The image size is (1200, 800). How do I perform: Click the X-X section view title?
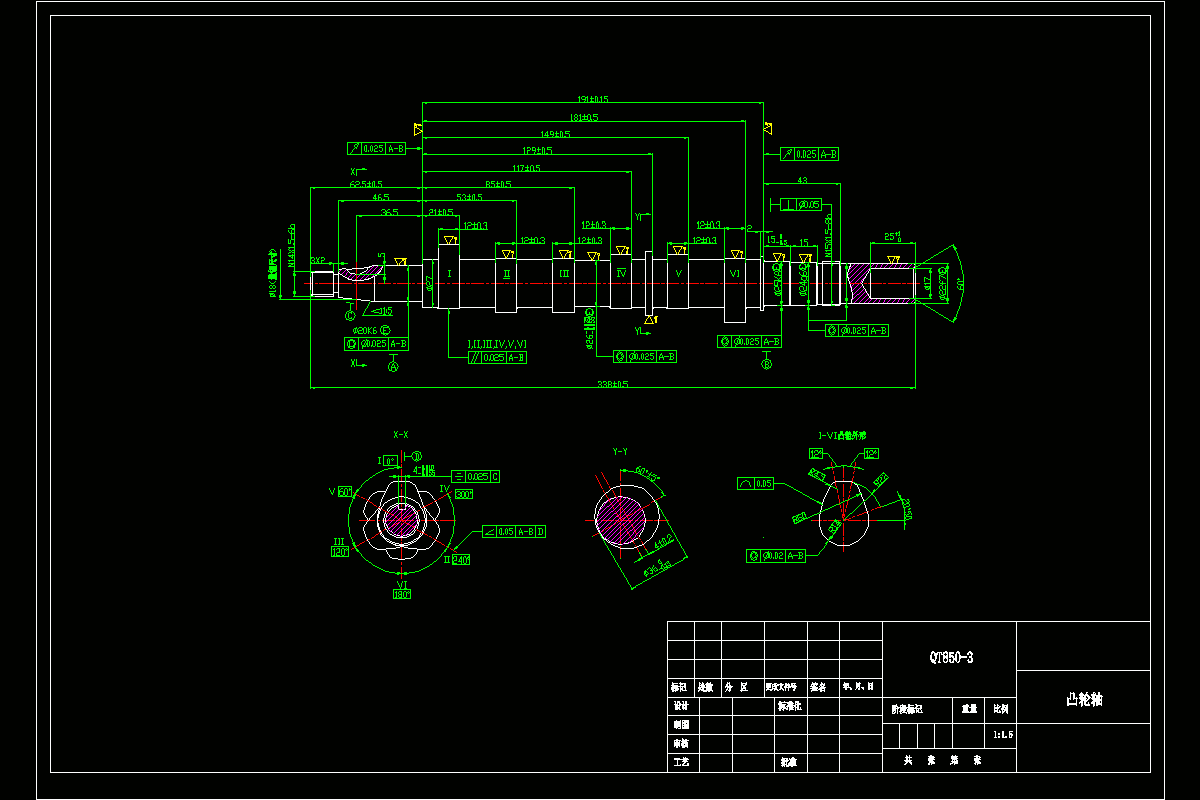pyautogui.click(x=400, y=435)
